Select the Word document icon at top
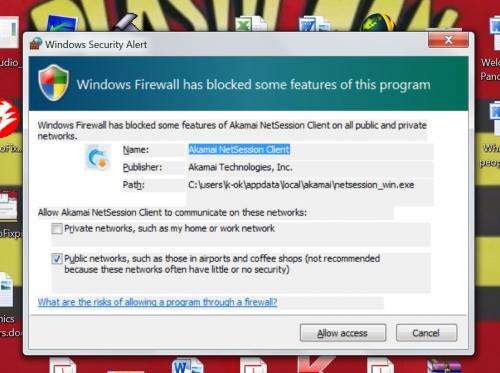 [x=314, y=24]
